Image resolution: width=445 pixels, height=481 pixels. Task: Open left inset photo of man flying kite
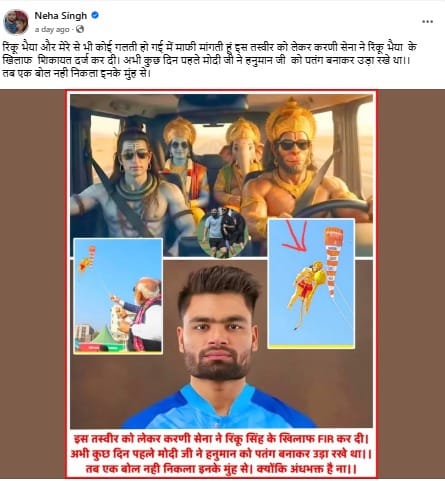[x=118, y=295]
